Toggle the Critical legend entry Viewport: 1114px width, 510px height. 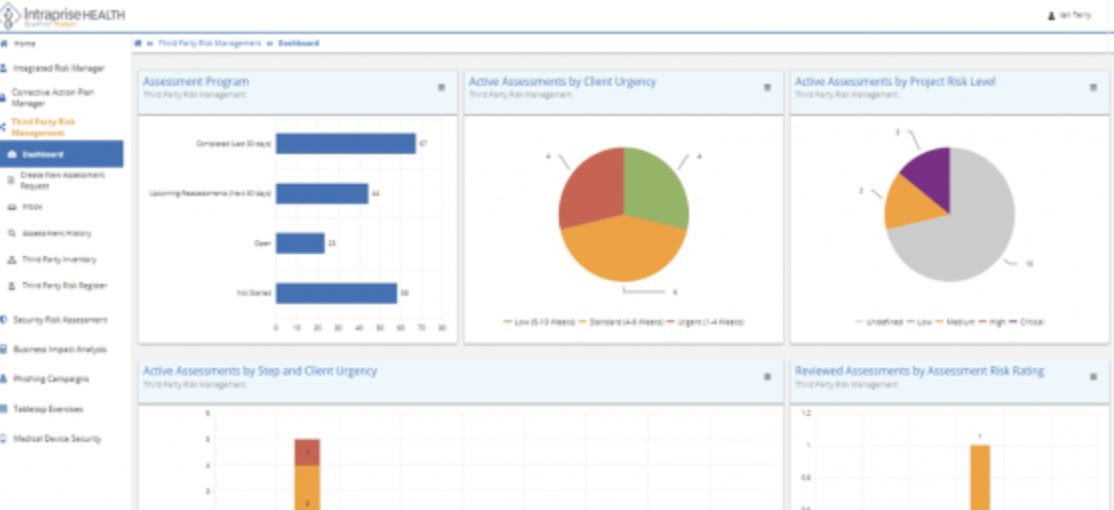1027,322
